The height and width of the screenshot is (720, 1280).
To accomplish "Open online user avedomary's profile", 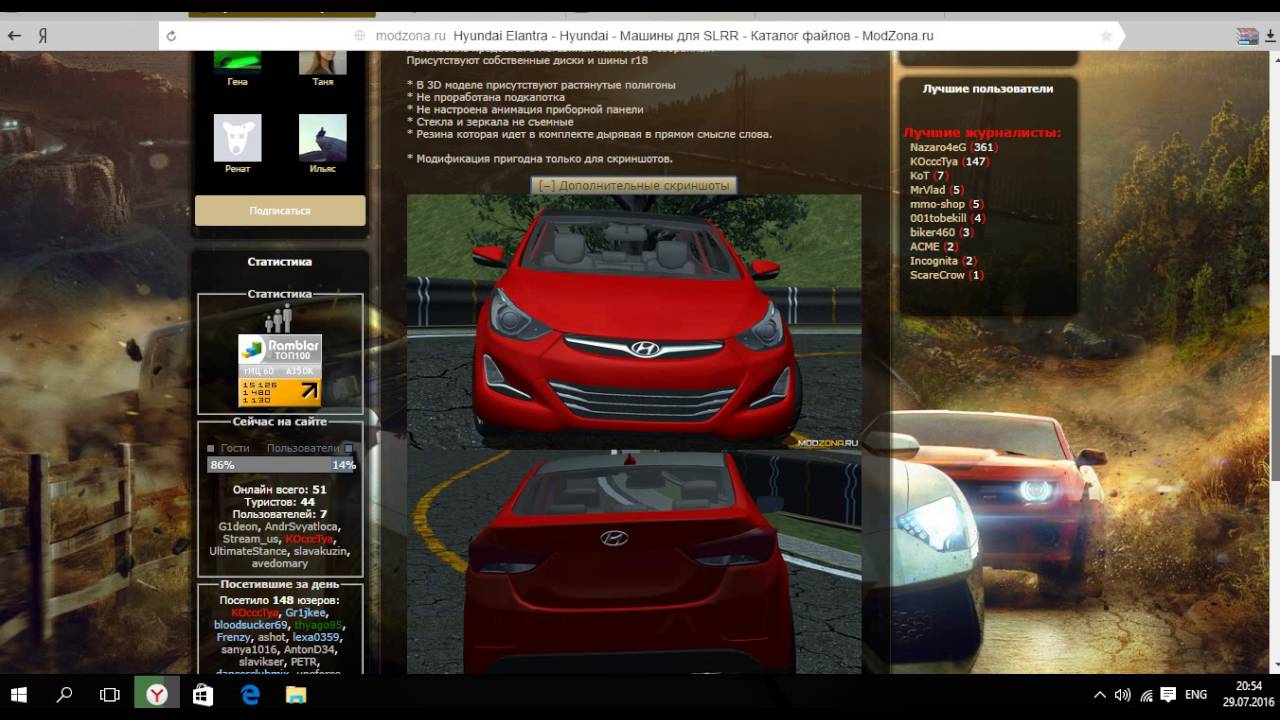I will pyautogui.click(x=280, y=564).
